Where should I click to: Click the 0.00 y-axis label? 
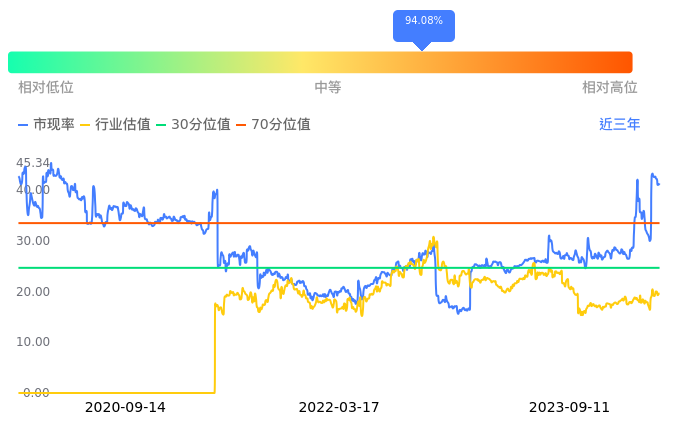pyautogui.click(x=36, y=392)
